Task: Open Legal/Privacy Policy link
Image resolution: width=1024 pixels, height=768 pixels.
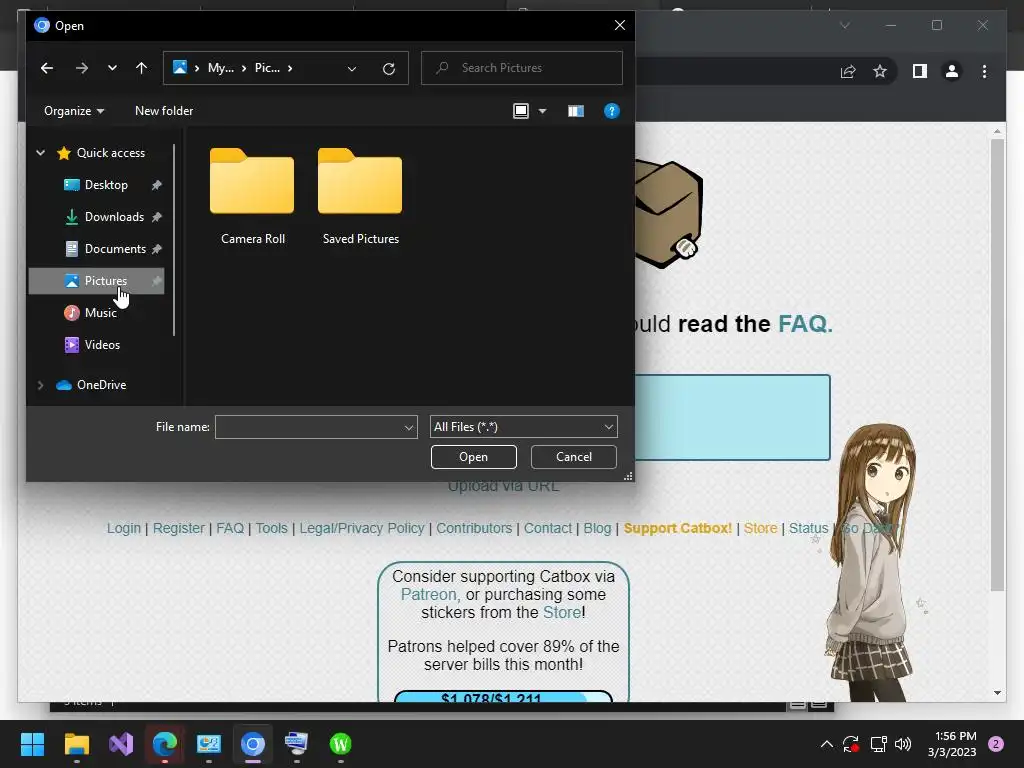Action: tap(362, 528)
